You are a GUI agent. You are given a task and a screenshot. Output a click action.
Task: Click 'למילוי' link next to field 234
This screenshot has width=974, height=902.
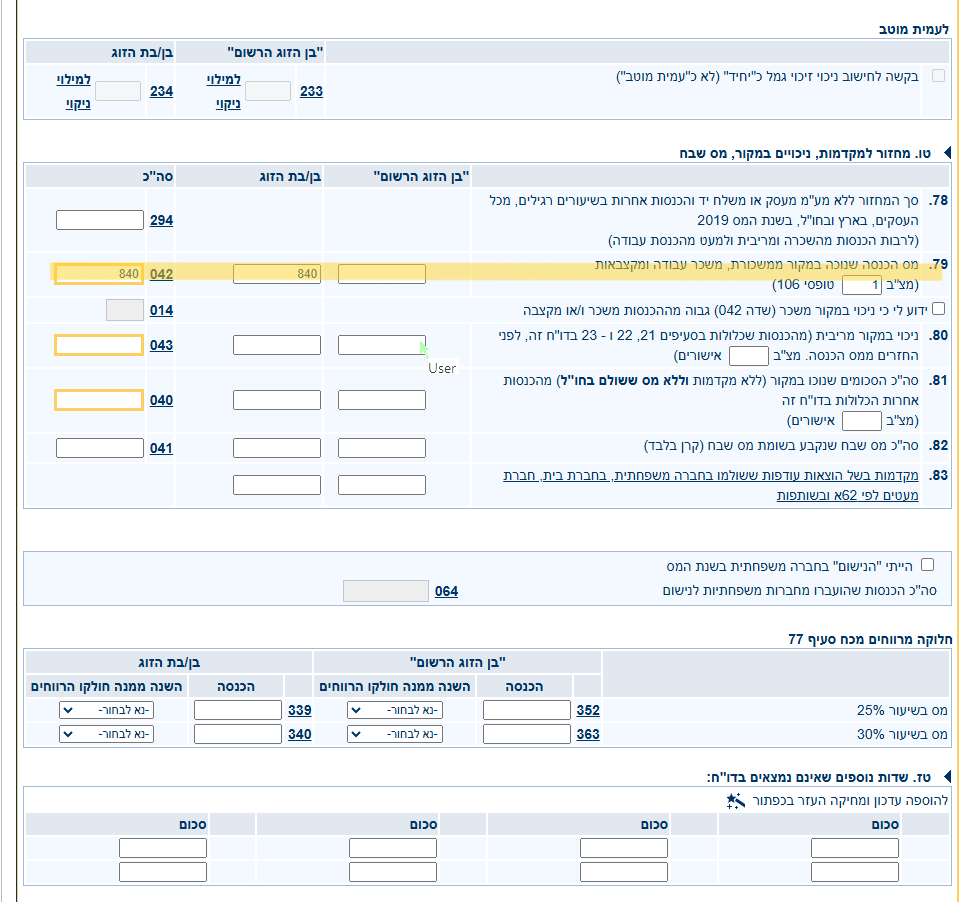coord(74,80)
